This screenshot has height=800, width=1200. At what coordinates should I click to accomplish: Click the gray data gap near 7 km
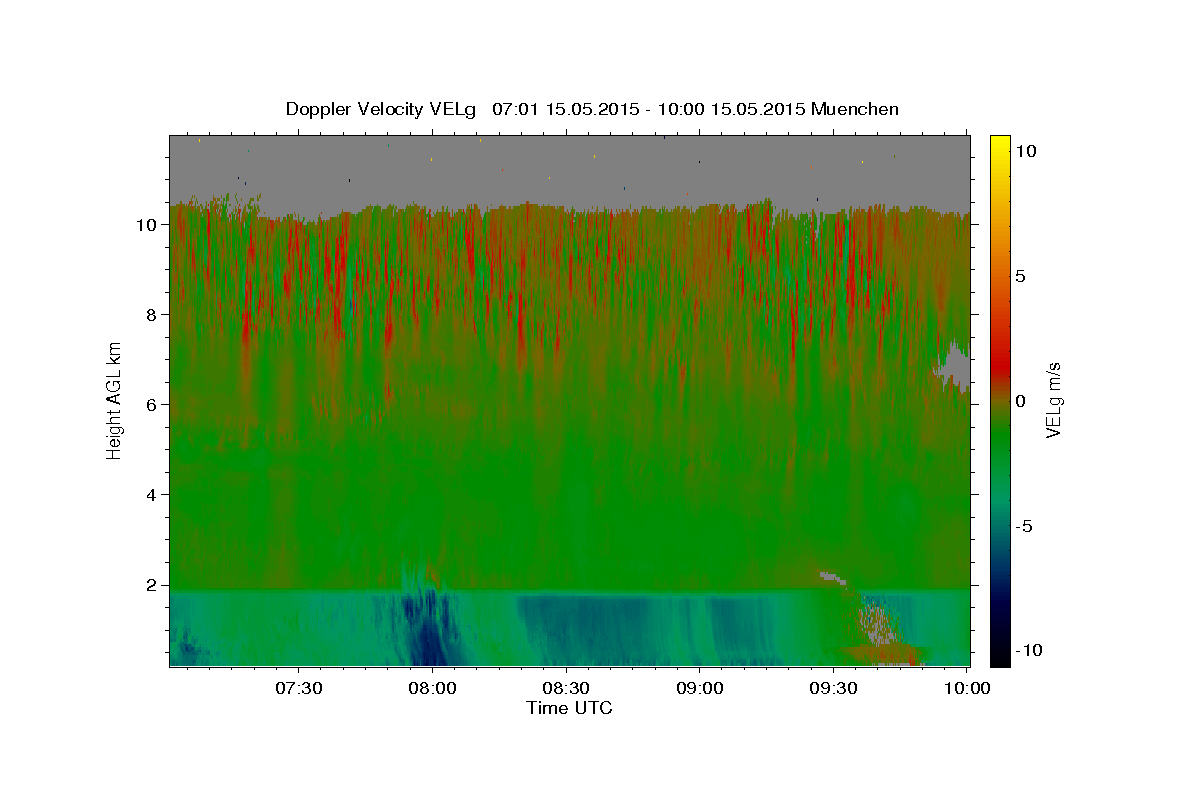955,368
